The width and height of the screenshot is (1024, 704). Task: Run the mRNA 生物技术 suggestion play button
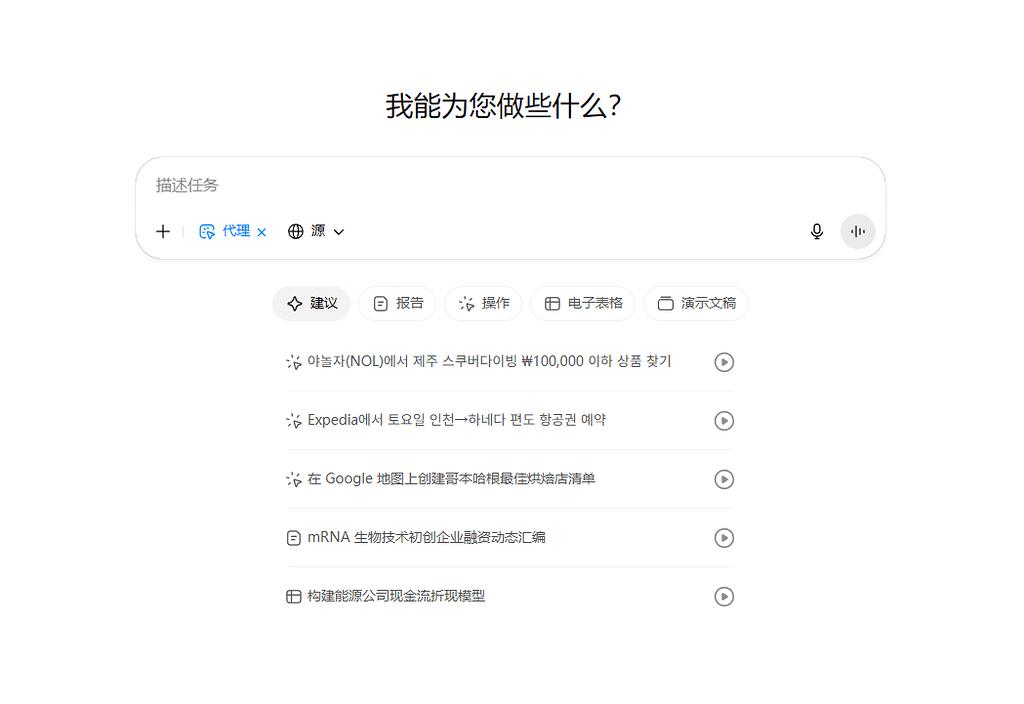click(724, 537)
